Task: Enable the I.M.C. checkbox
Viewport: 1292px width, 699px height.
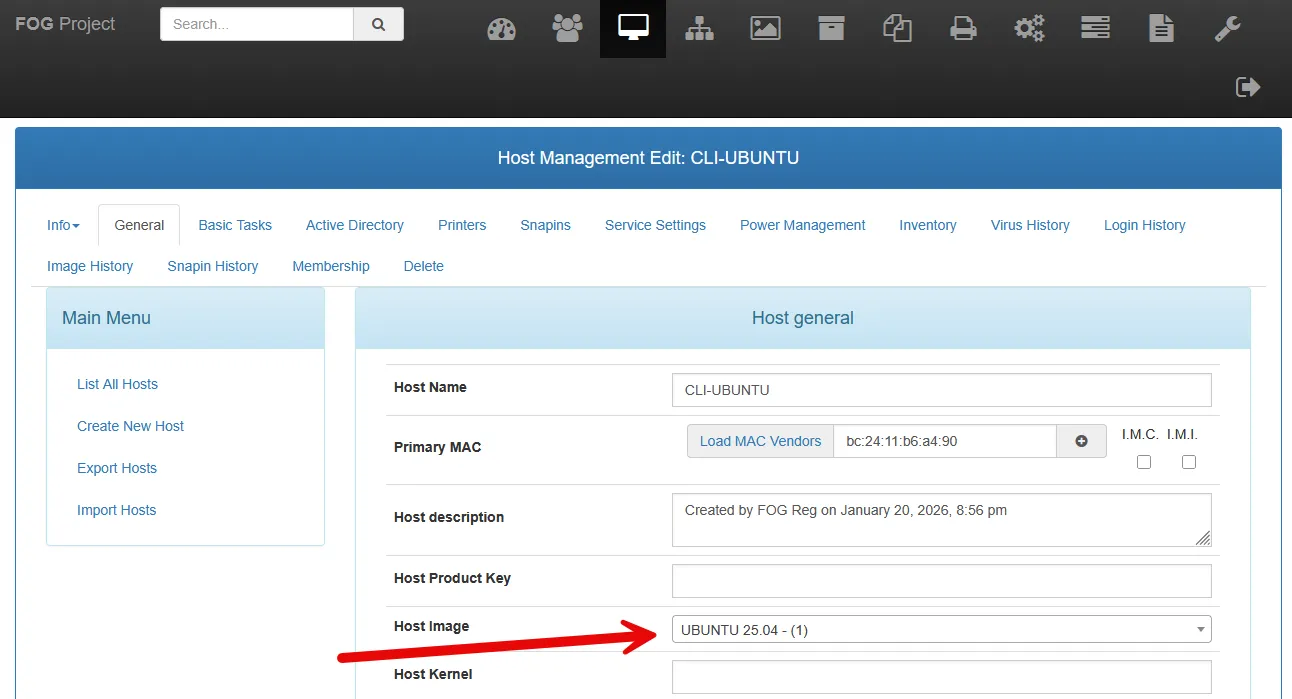Action: pyautogui.click(x=1144, y=462)
